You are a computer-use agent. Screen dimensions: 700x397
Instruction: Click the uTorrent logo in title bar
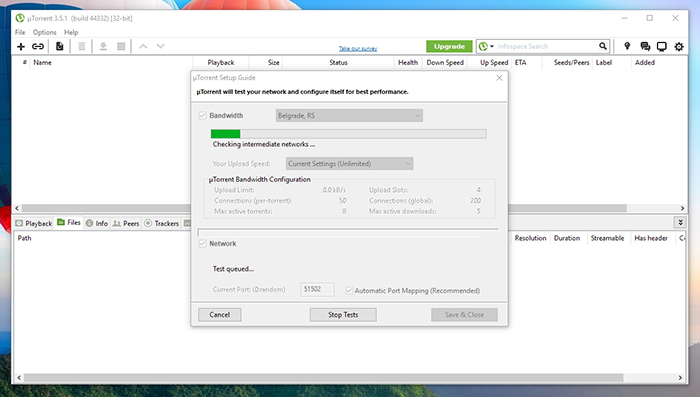[20, 18]
